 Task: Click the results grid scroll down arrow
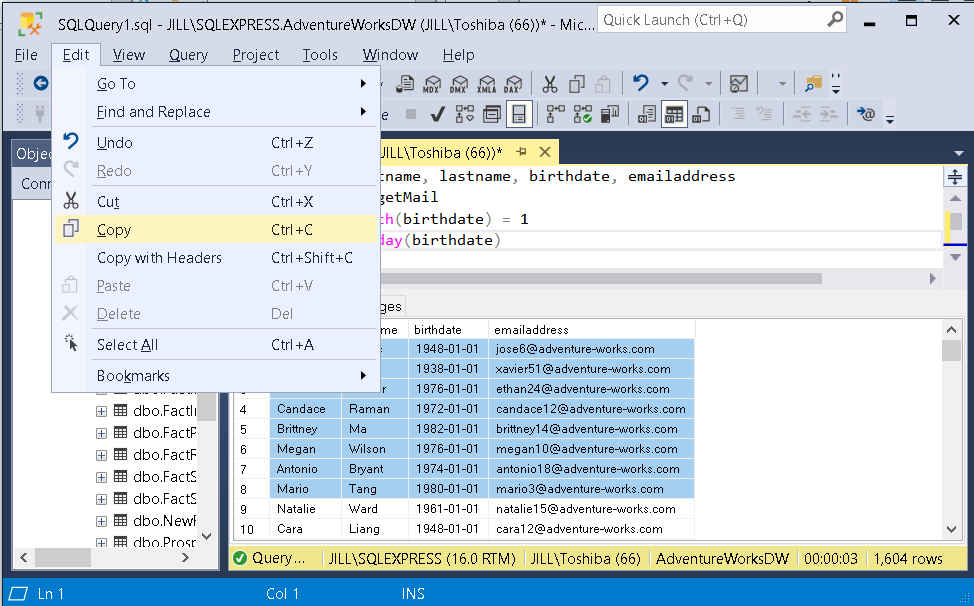[x=951, y=529]
